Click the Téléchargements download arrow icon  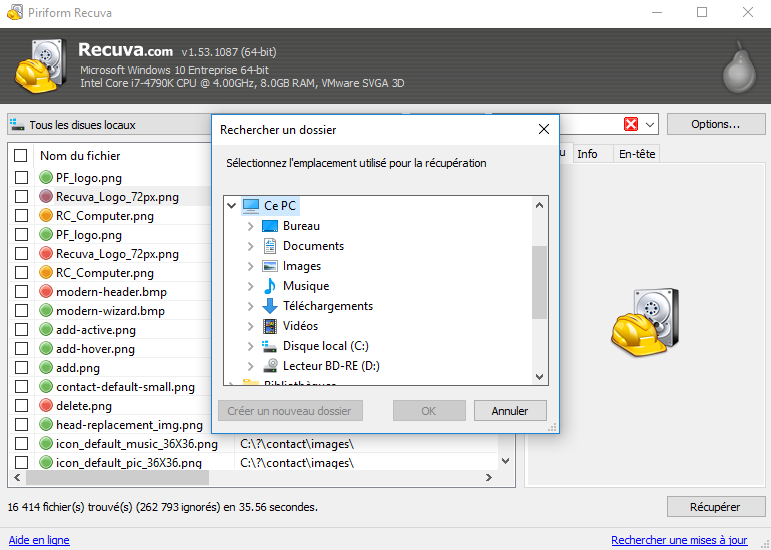pos(269,306)
